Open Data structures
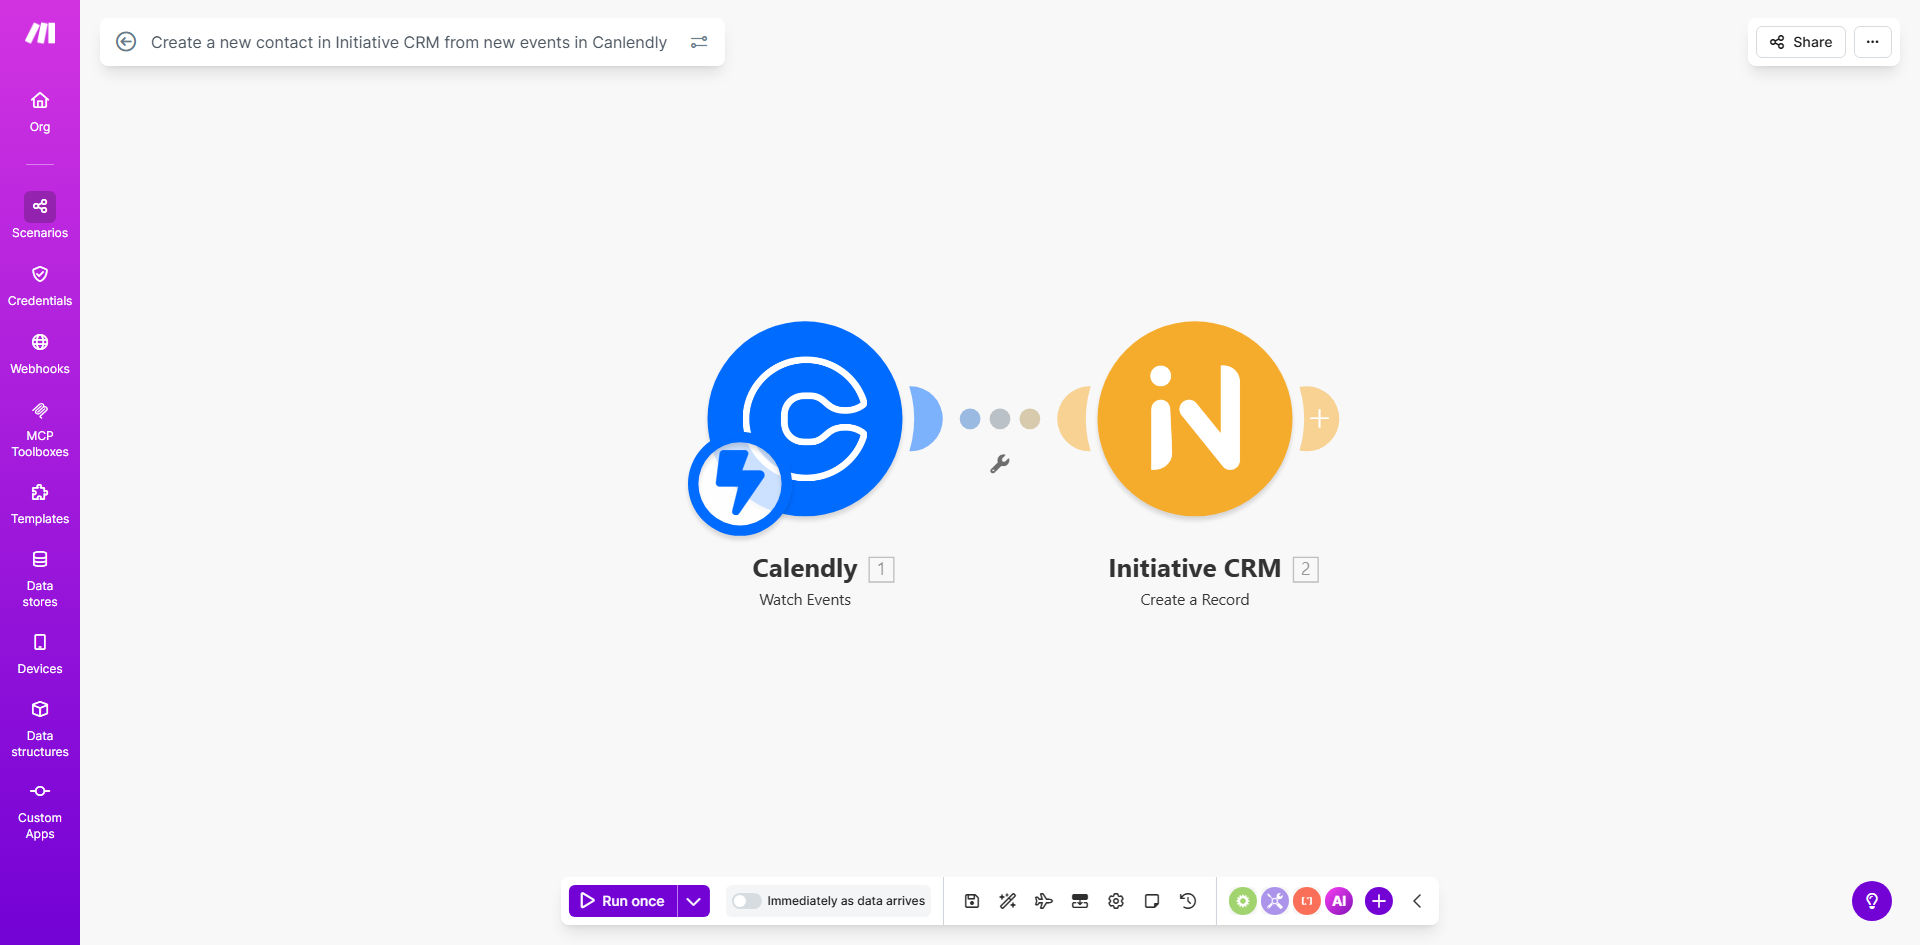This screenshot has width=1920, height=945. 40,729
